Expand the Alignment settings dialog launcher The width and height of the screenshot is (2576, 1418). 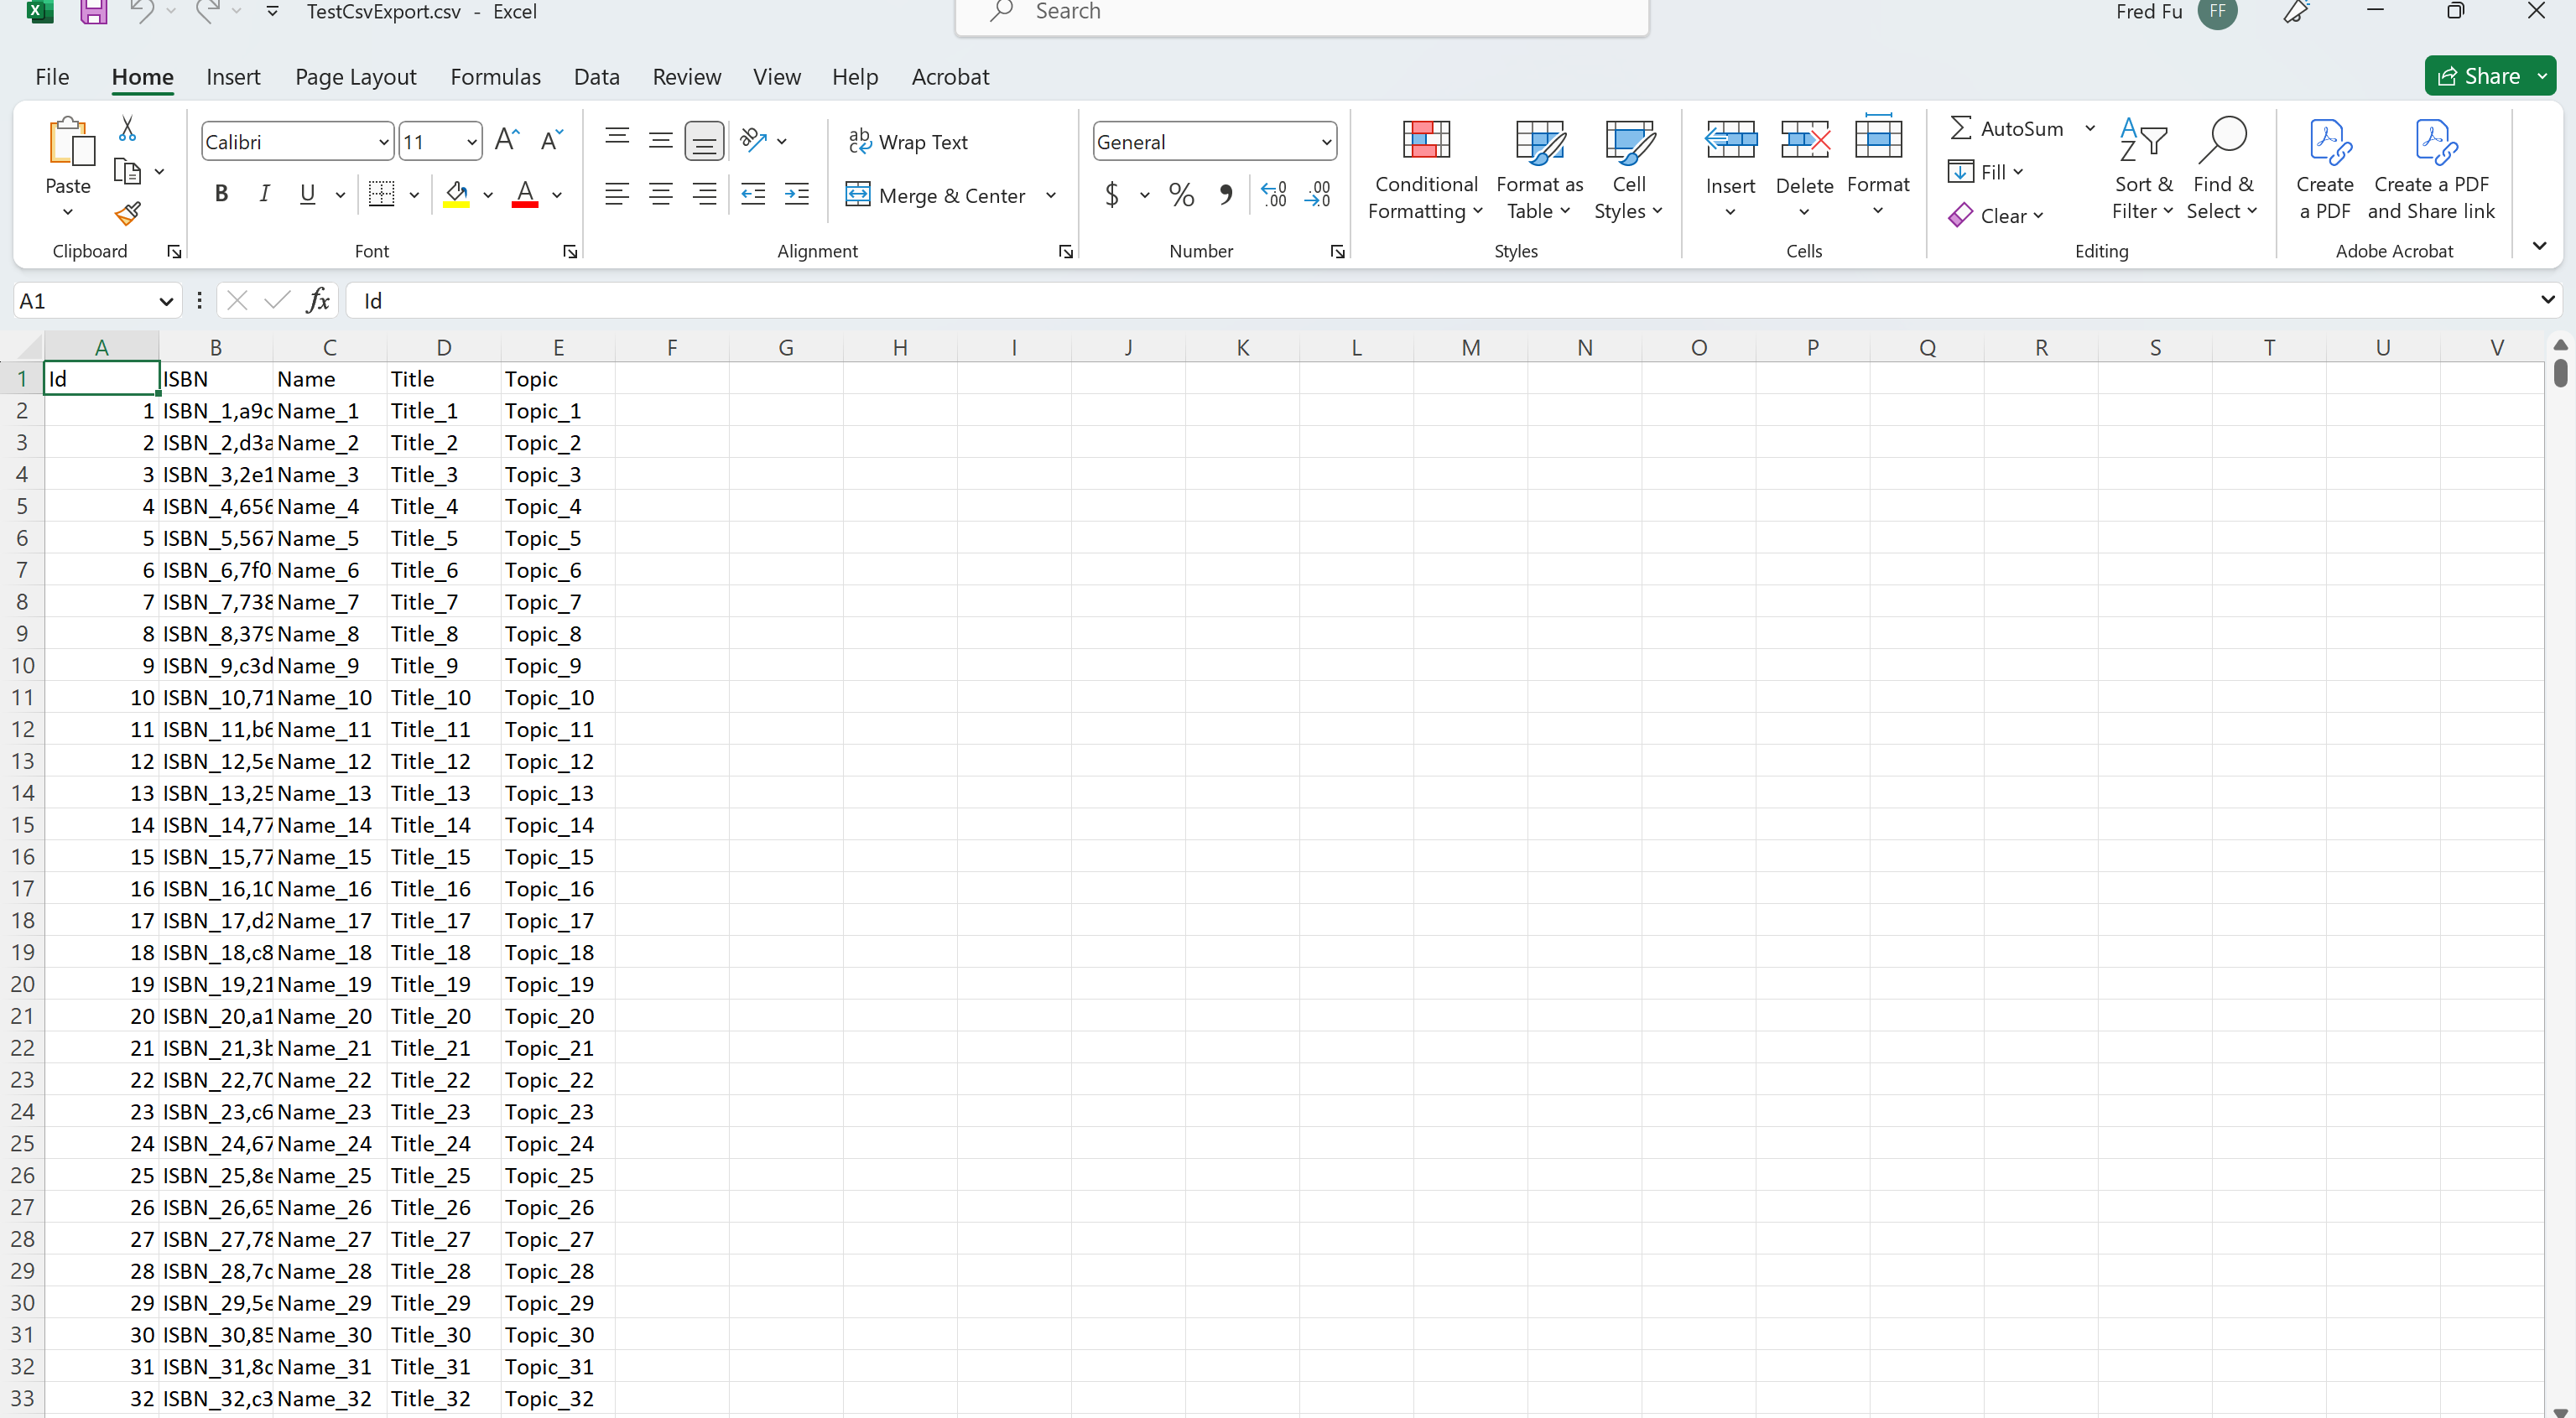point(1066,251)
